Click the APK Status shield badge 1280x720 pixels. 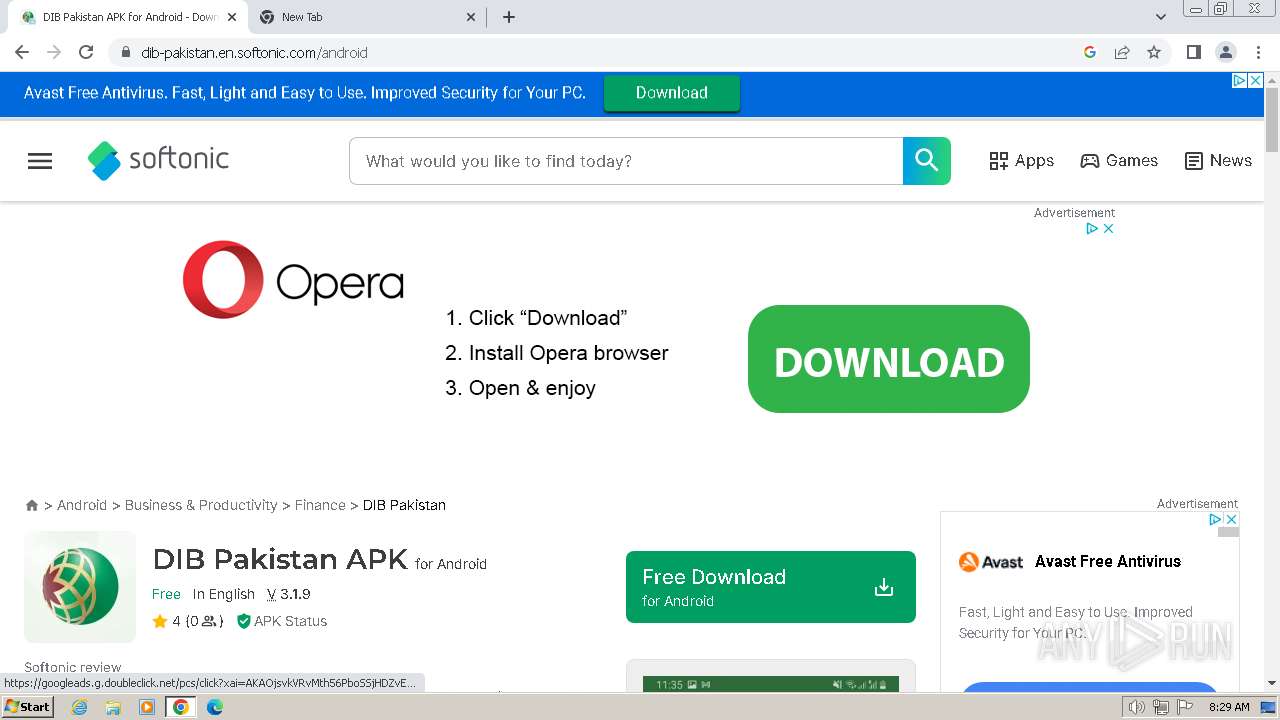click(x=243, y=621)
